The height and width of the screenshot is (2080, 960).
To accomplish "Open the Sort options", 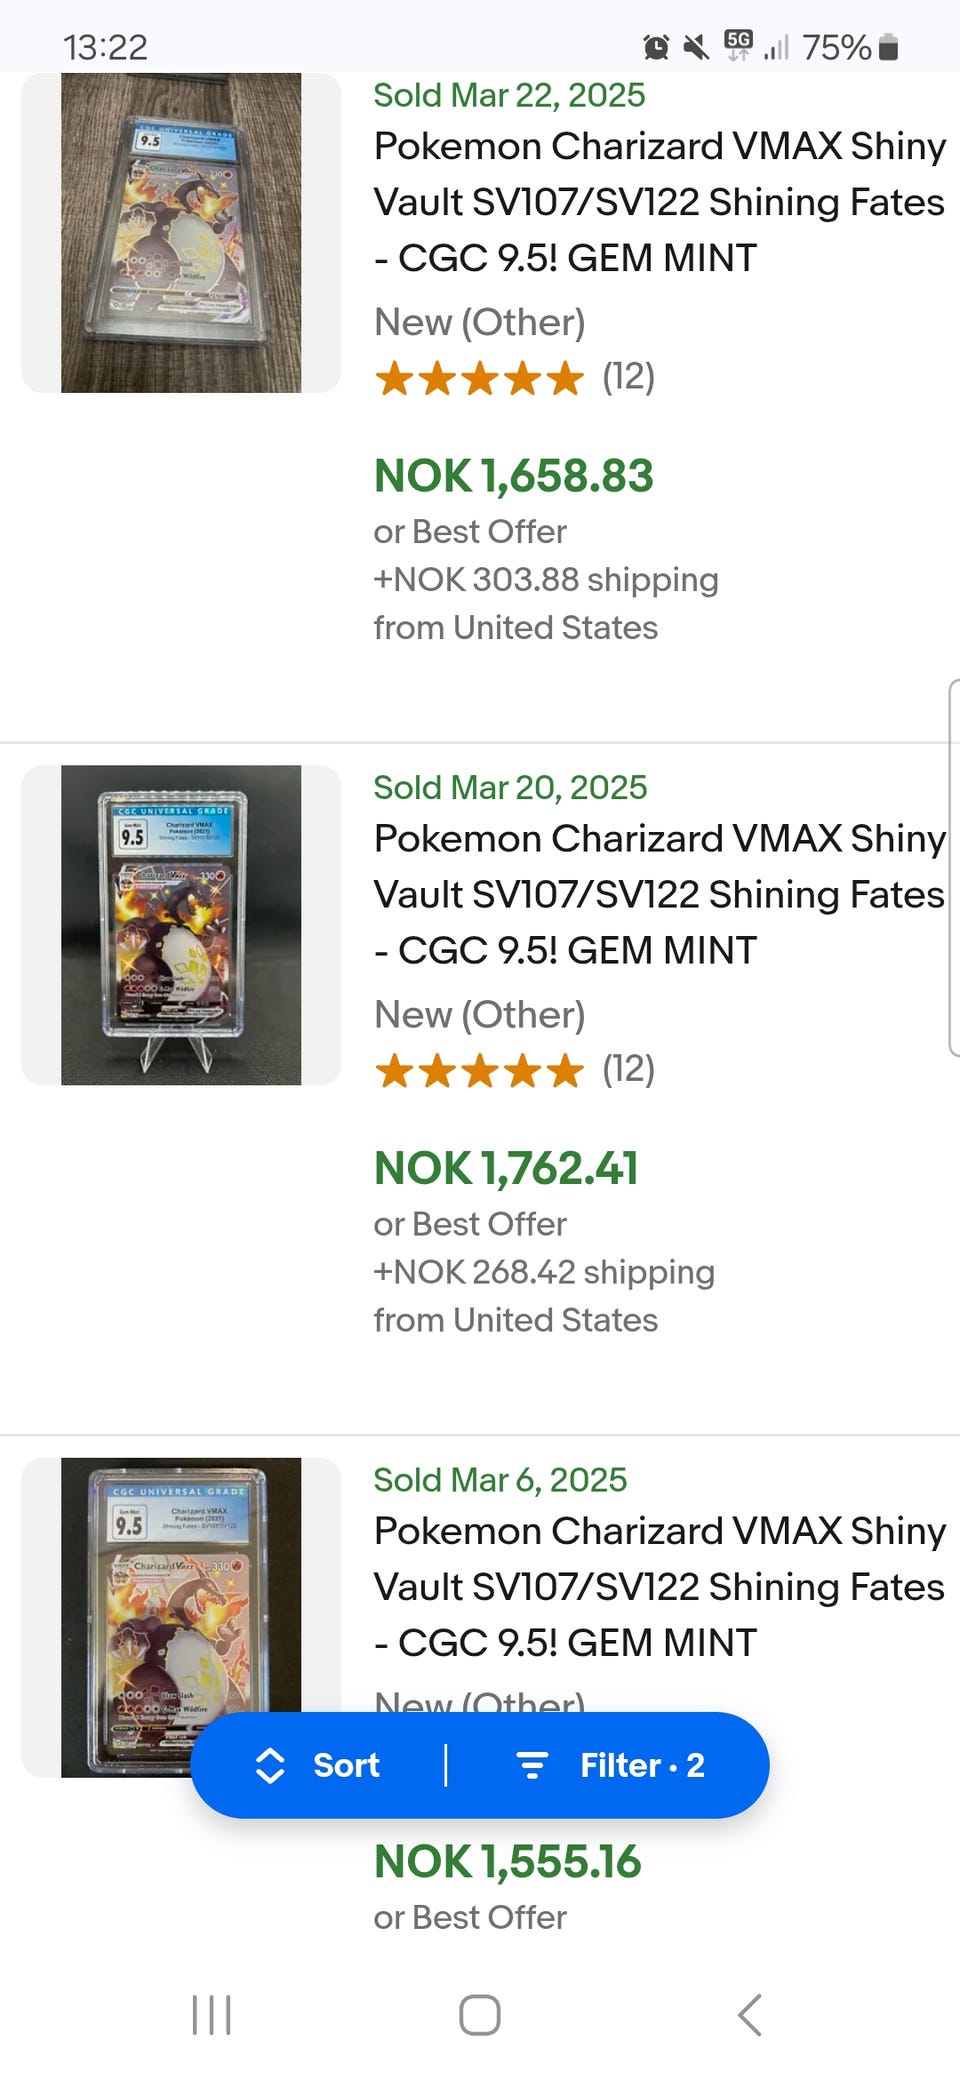I will 346,1766.
